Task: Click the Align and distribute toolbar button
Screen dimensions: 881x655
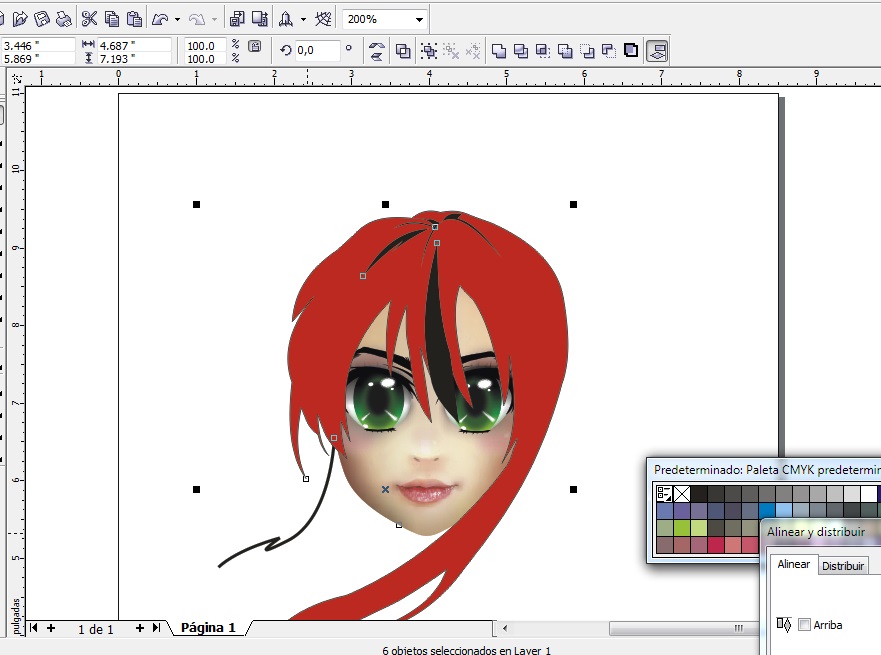Action: point(657,51)
